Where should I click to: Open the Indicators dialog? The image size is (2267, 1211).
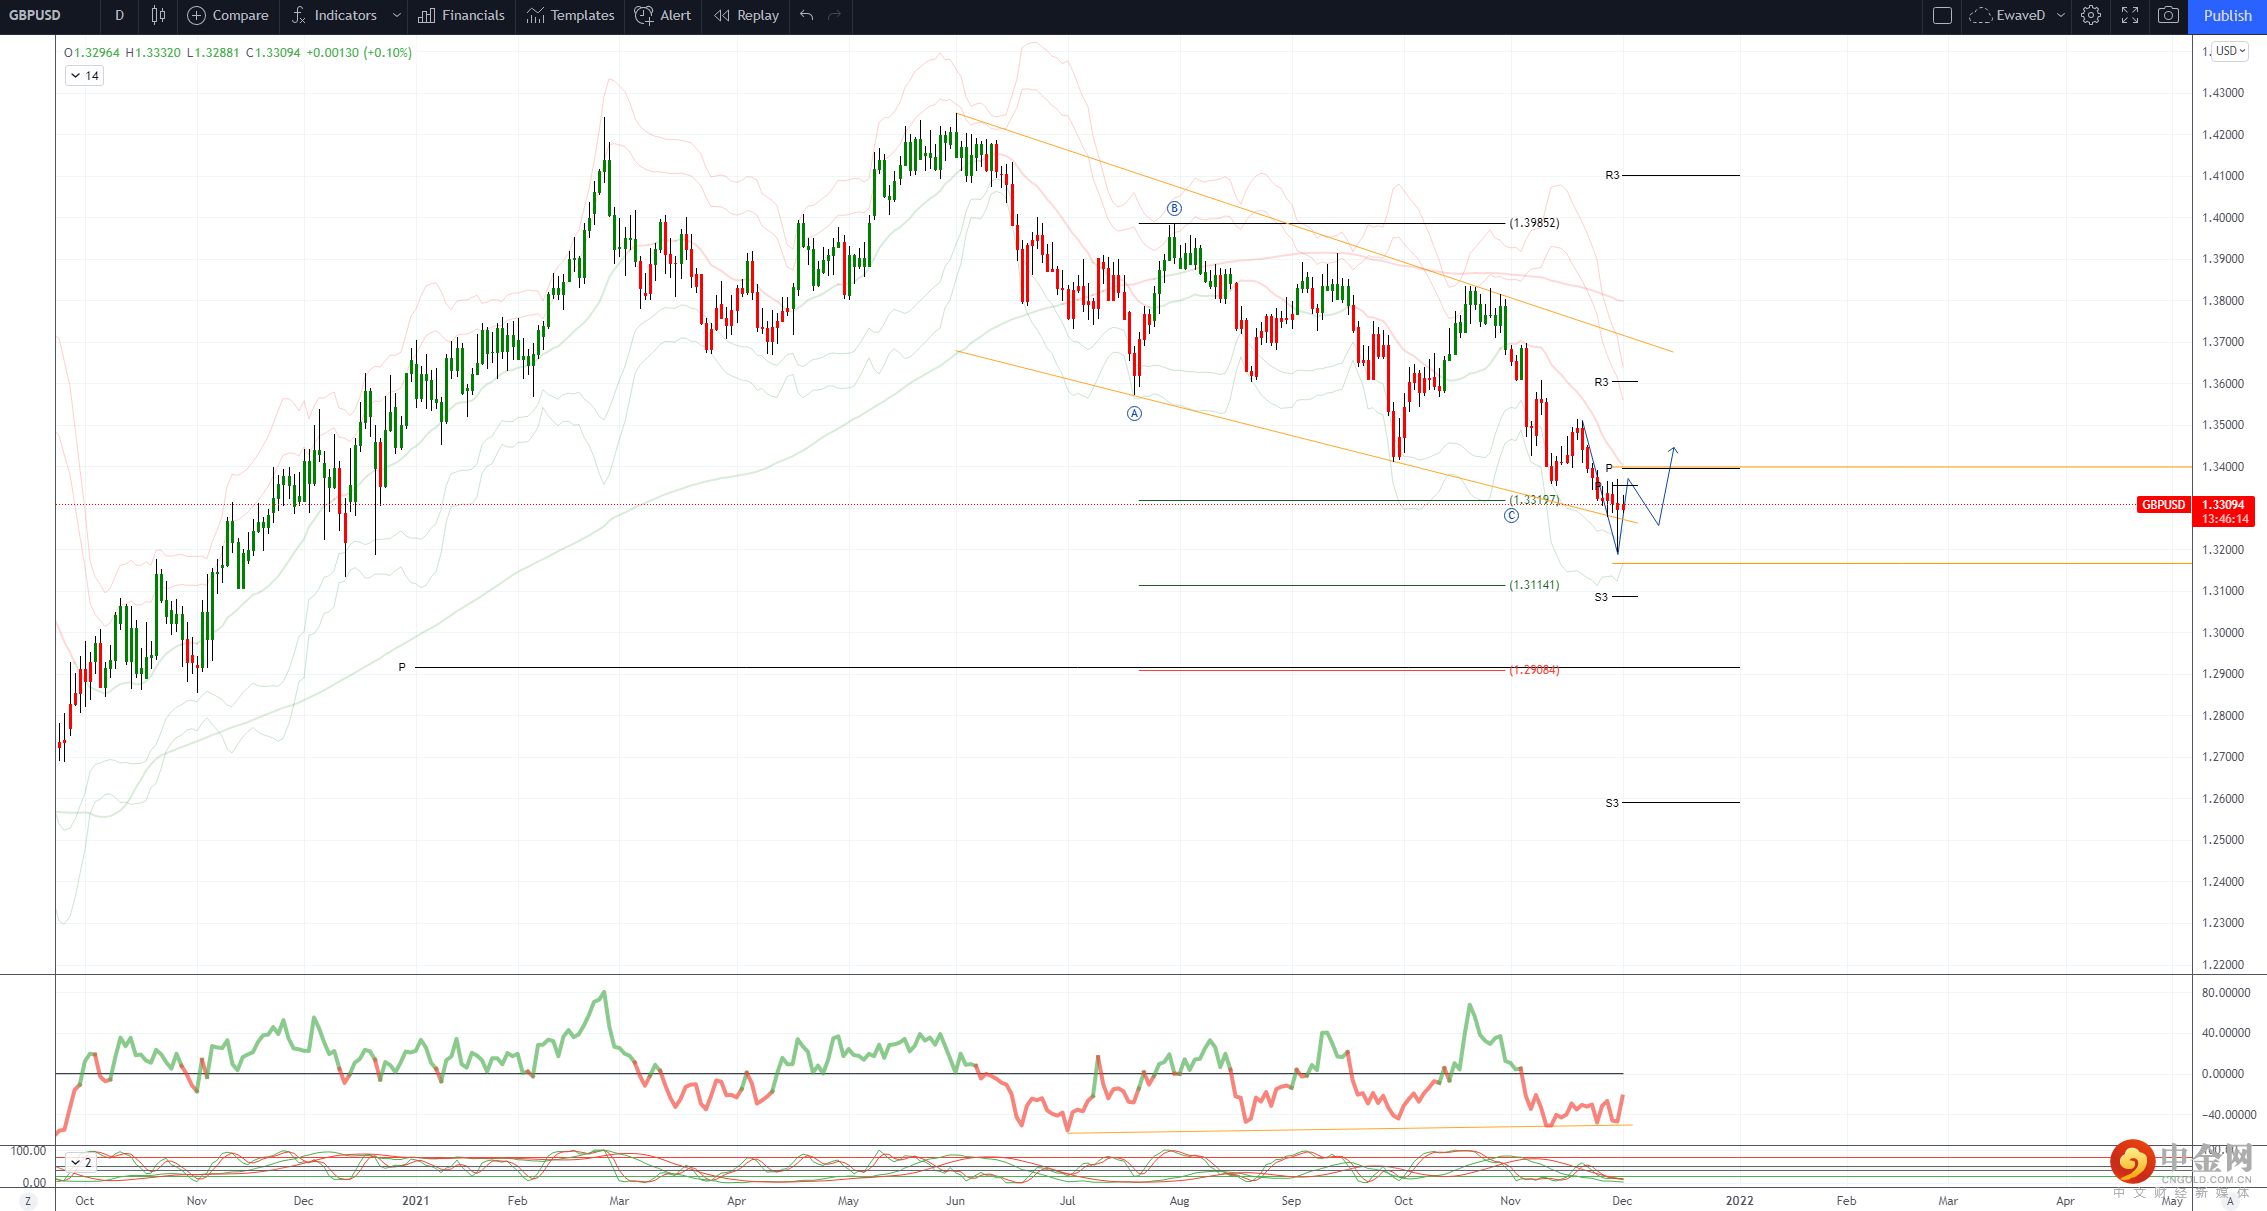click(x=334, y=15)
